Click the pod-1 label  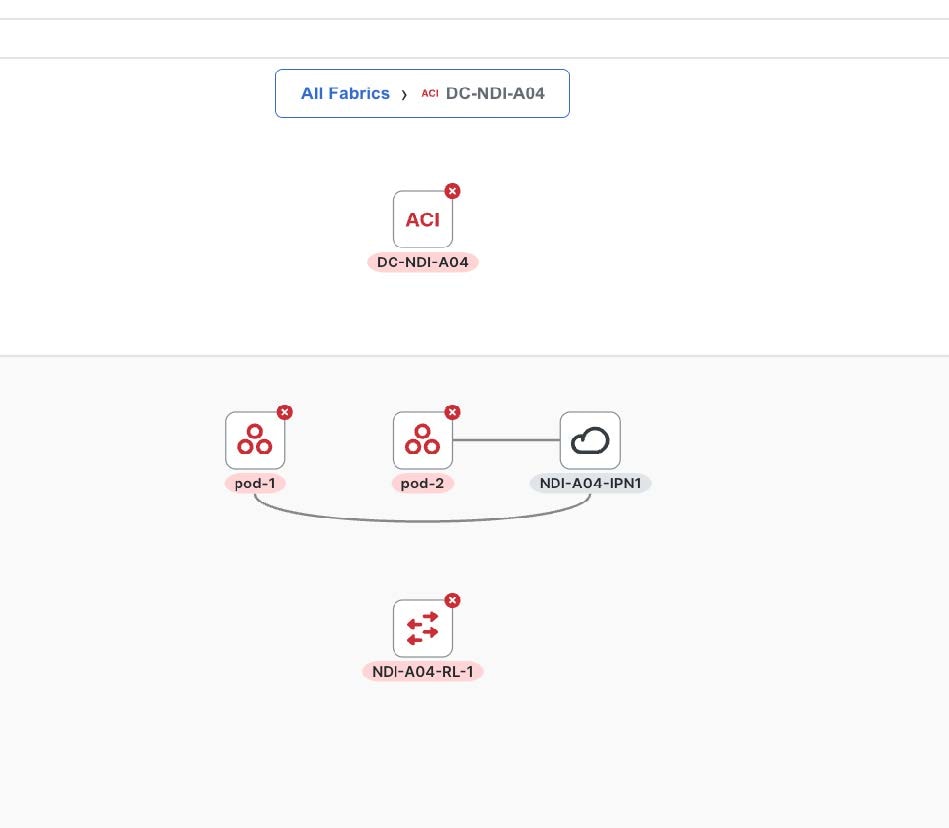pos(255,484)
